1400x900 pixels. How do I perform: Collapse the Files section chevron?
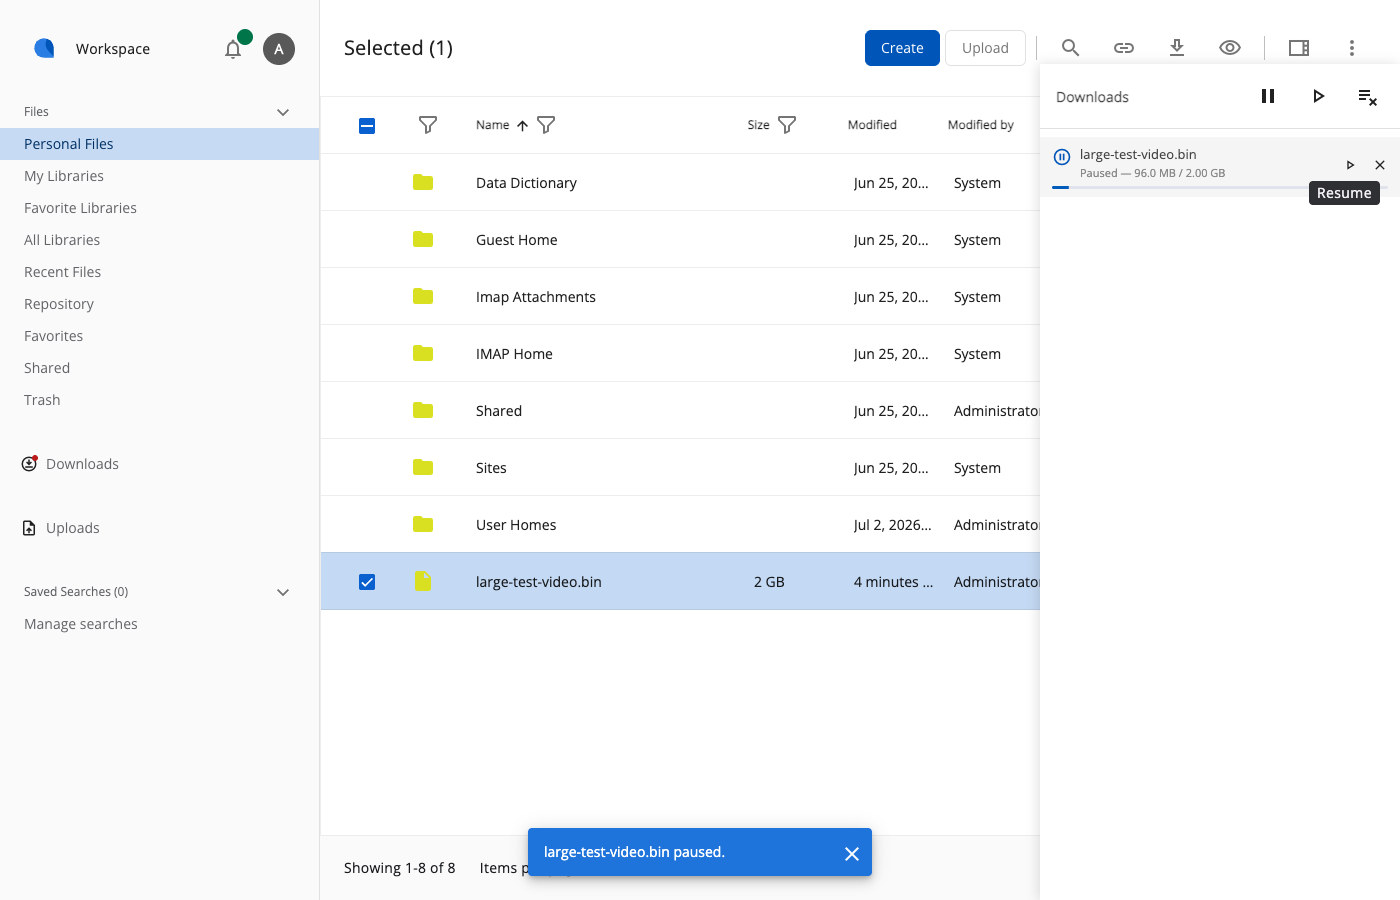pyautogui.click(x=283, y=112)
